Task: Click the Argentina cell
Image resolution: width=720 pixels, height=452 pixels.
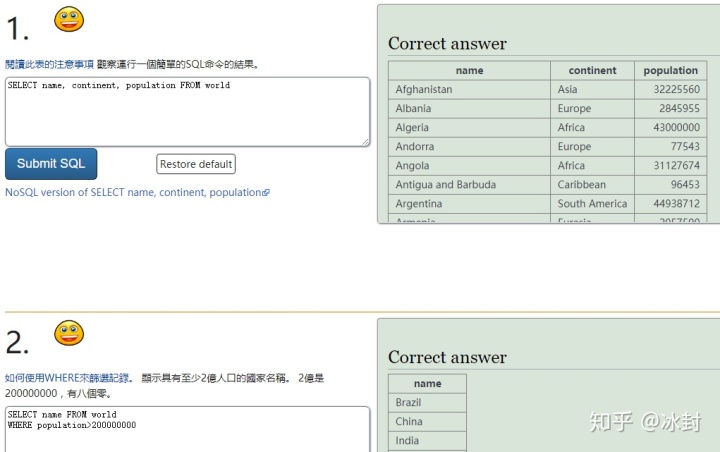Action: (x=469, y=204)
